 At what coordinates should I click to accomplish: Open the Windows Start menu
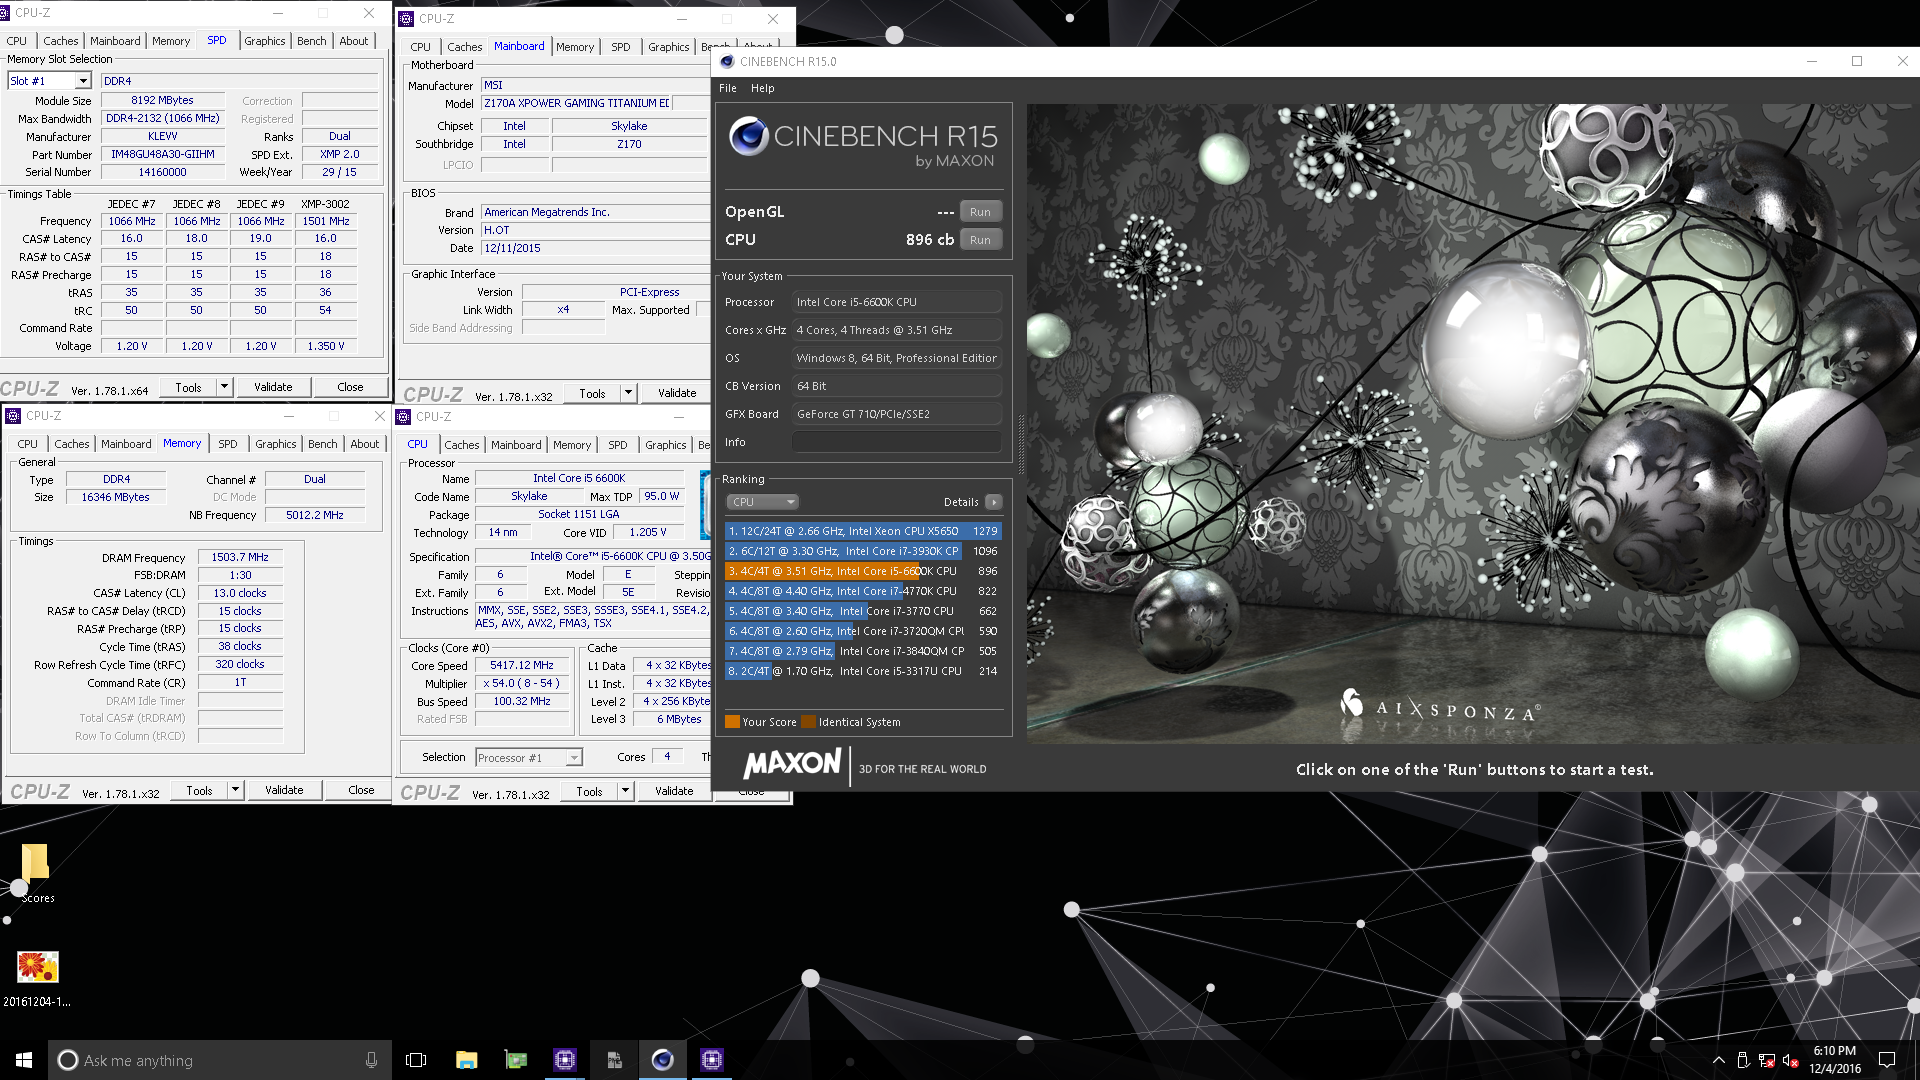(x=24, y=1060)
